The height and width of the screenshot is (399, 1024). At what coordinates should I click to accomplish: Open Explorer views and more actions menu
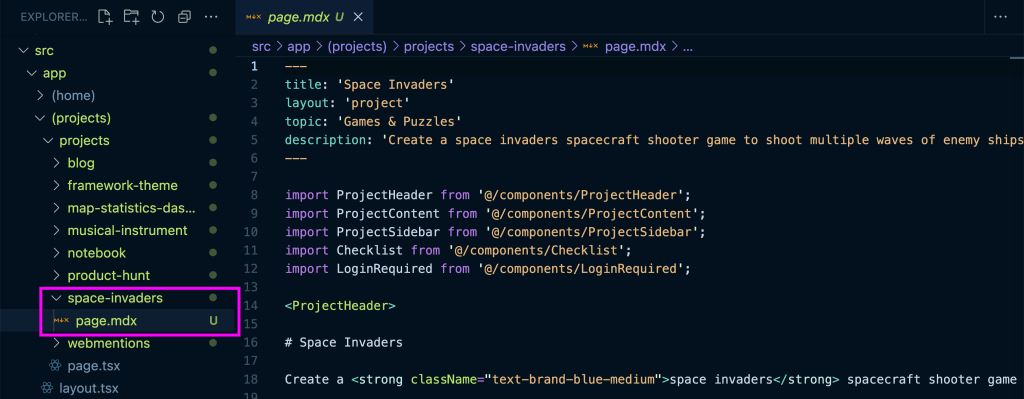(211, 17)
